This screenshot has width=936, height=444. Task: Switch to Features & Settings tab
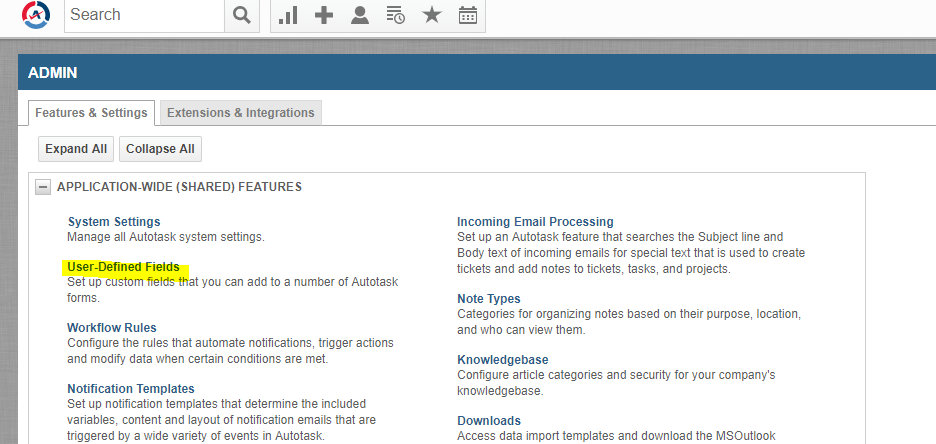tap(91, 113)
